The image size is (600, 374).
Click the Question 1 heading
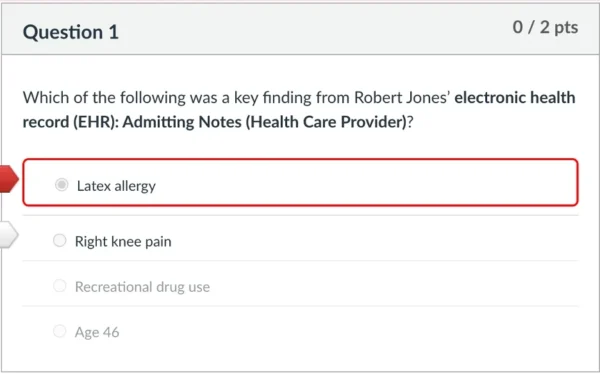71,32
